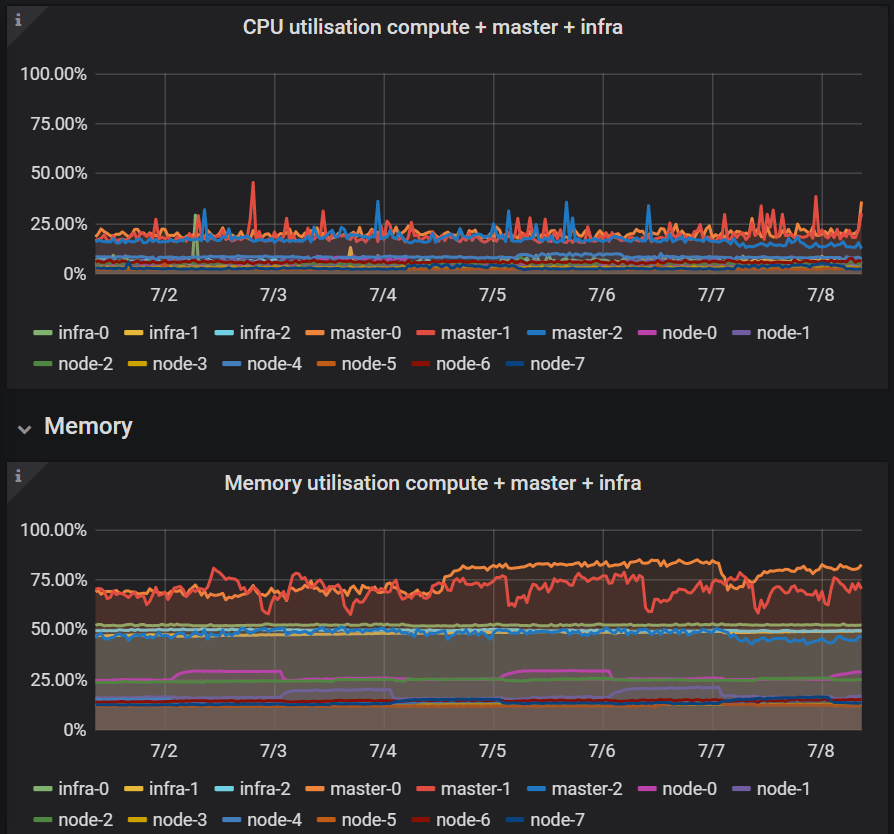Open the Memory utilisation panel title menu
This screenshot has width=894, height=834.
(x=434, y=483)
